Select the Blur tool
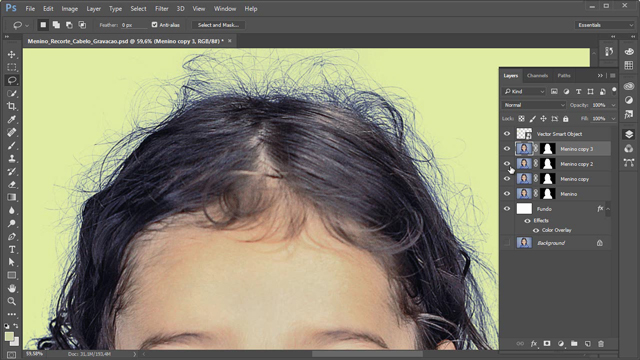Viewport: 640px width, 360px height. [x=11, y=211]
